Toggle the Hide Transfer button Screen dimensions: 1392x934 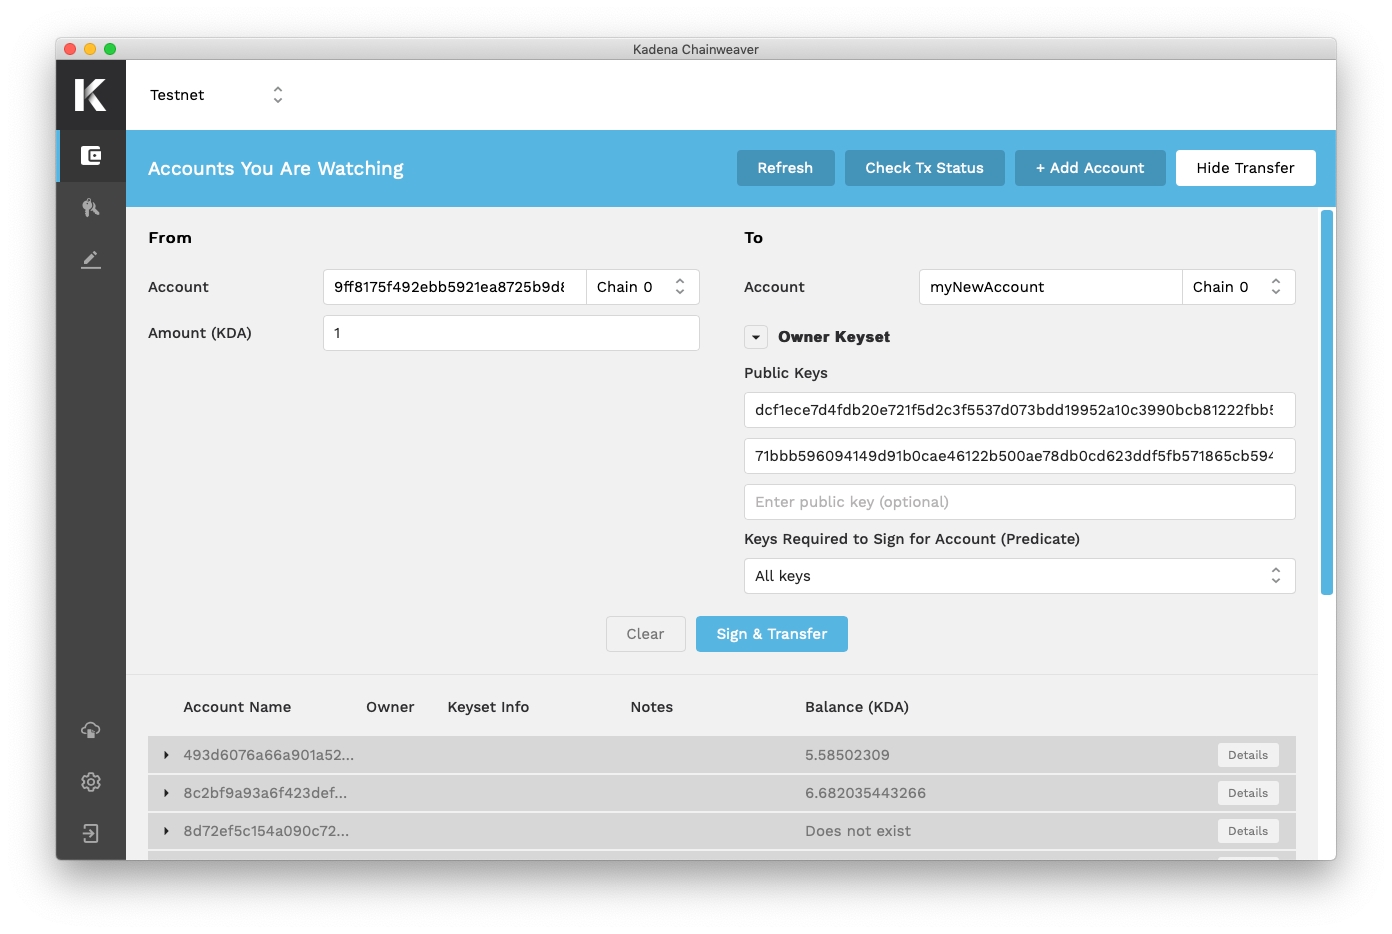point(1245,168)
